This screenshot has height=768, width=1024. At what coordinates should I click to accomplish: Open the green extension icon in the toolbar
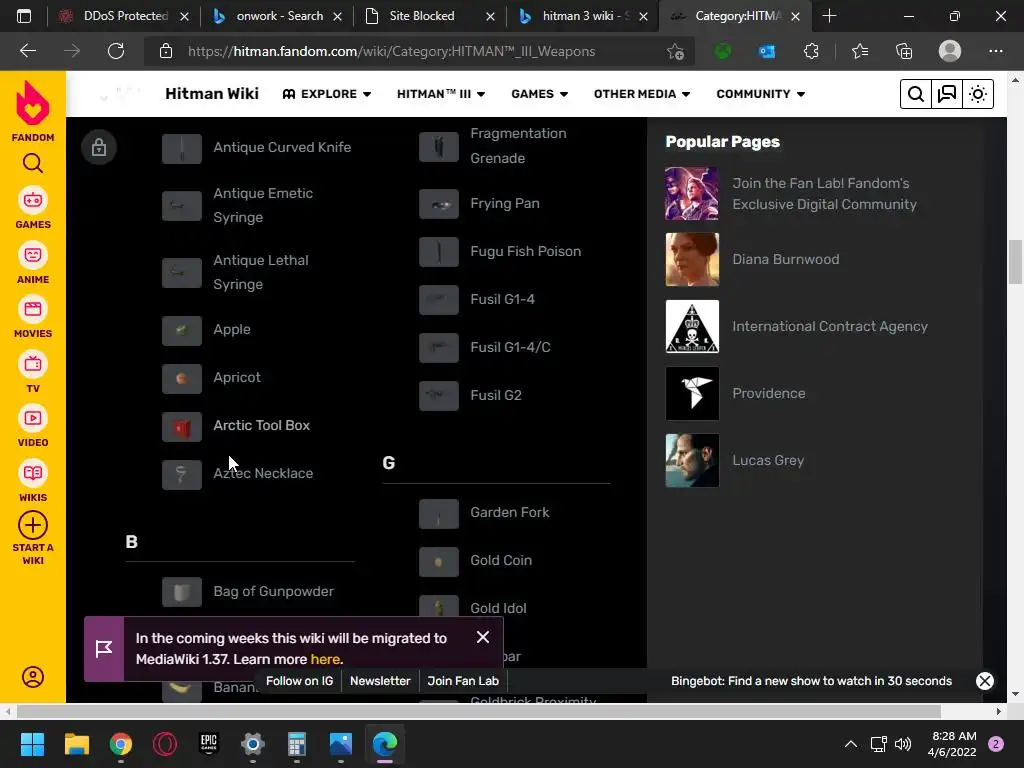[722, 51]
